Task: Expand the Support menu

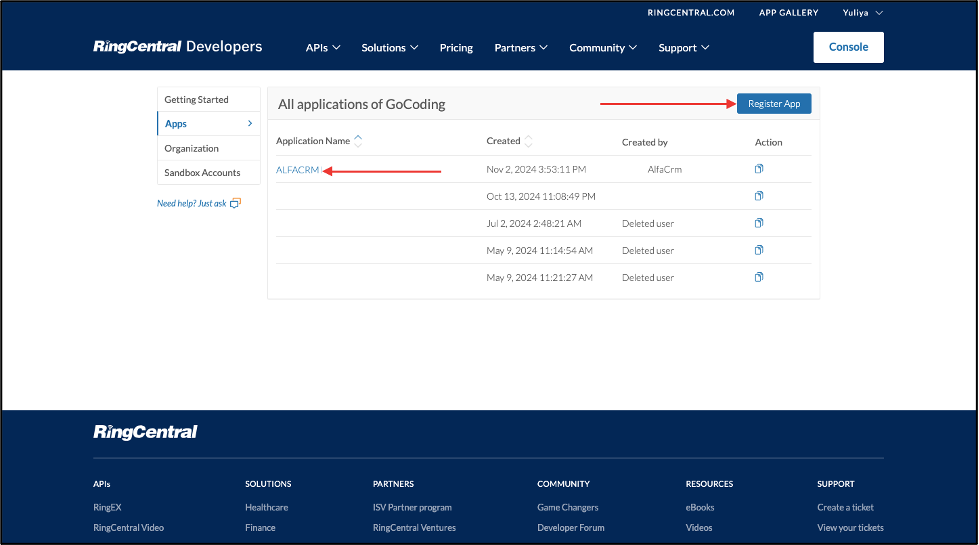Action: pyautogui.click(x=684, y=48)
